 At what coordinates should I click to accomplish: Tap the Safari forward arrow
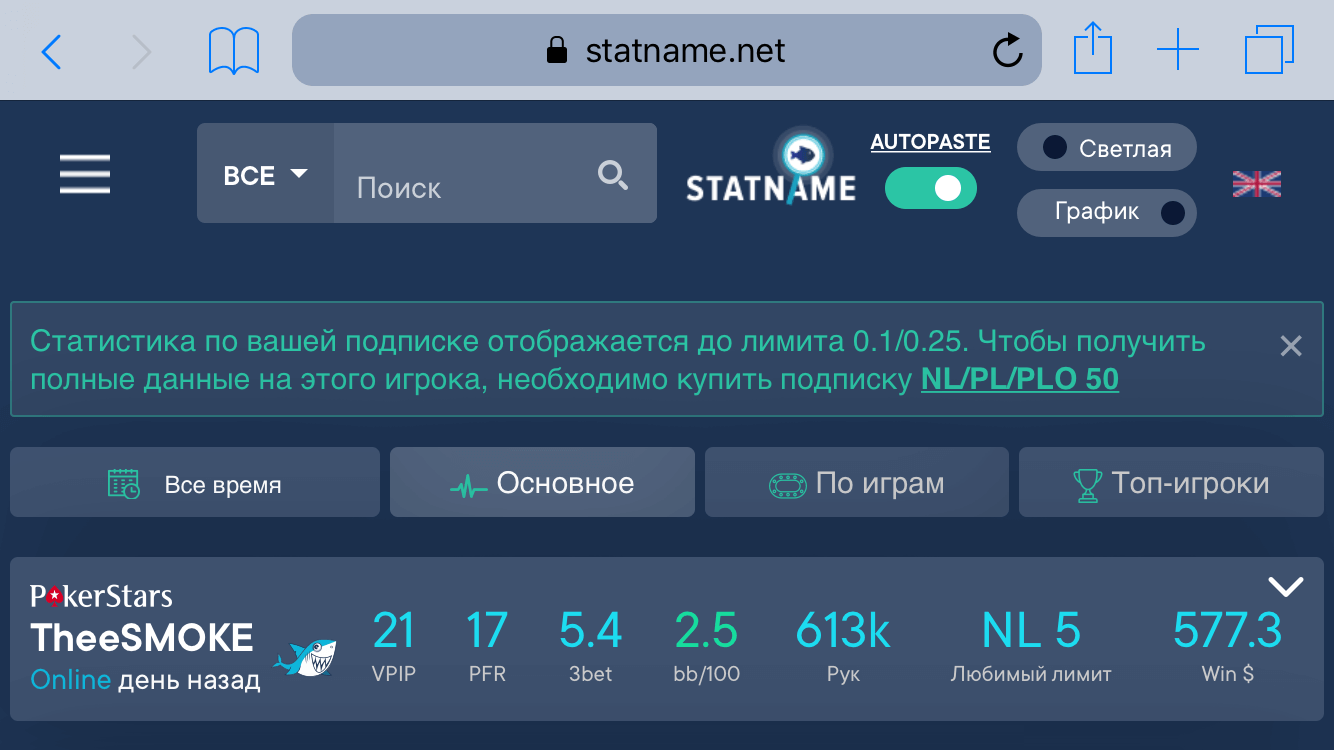(x=141, y=51)
